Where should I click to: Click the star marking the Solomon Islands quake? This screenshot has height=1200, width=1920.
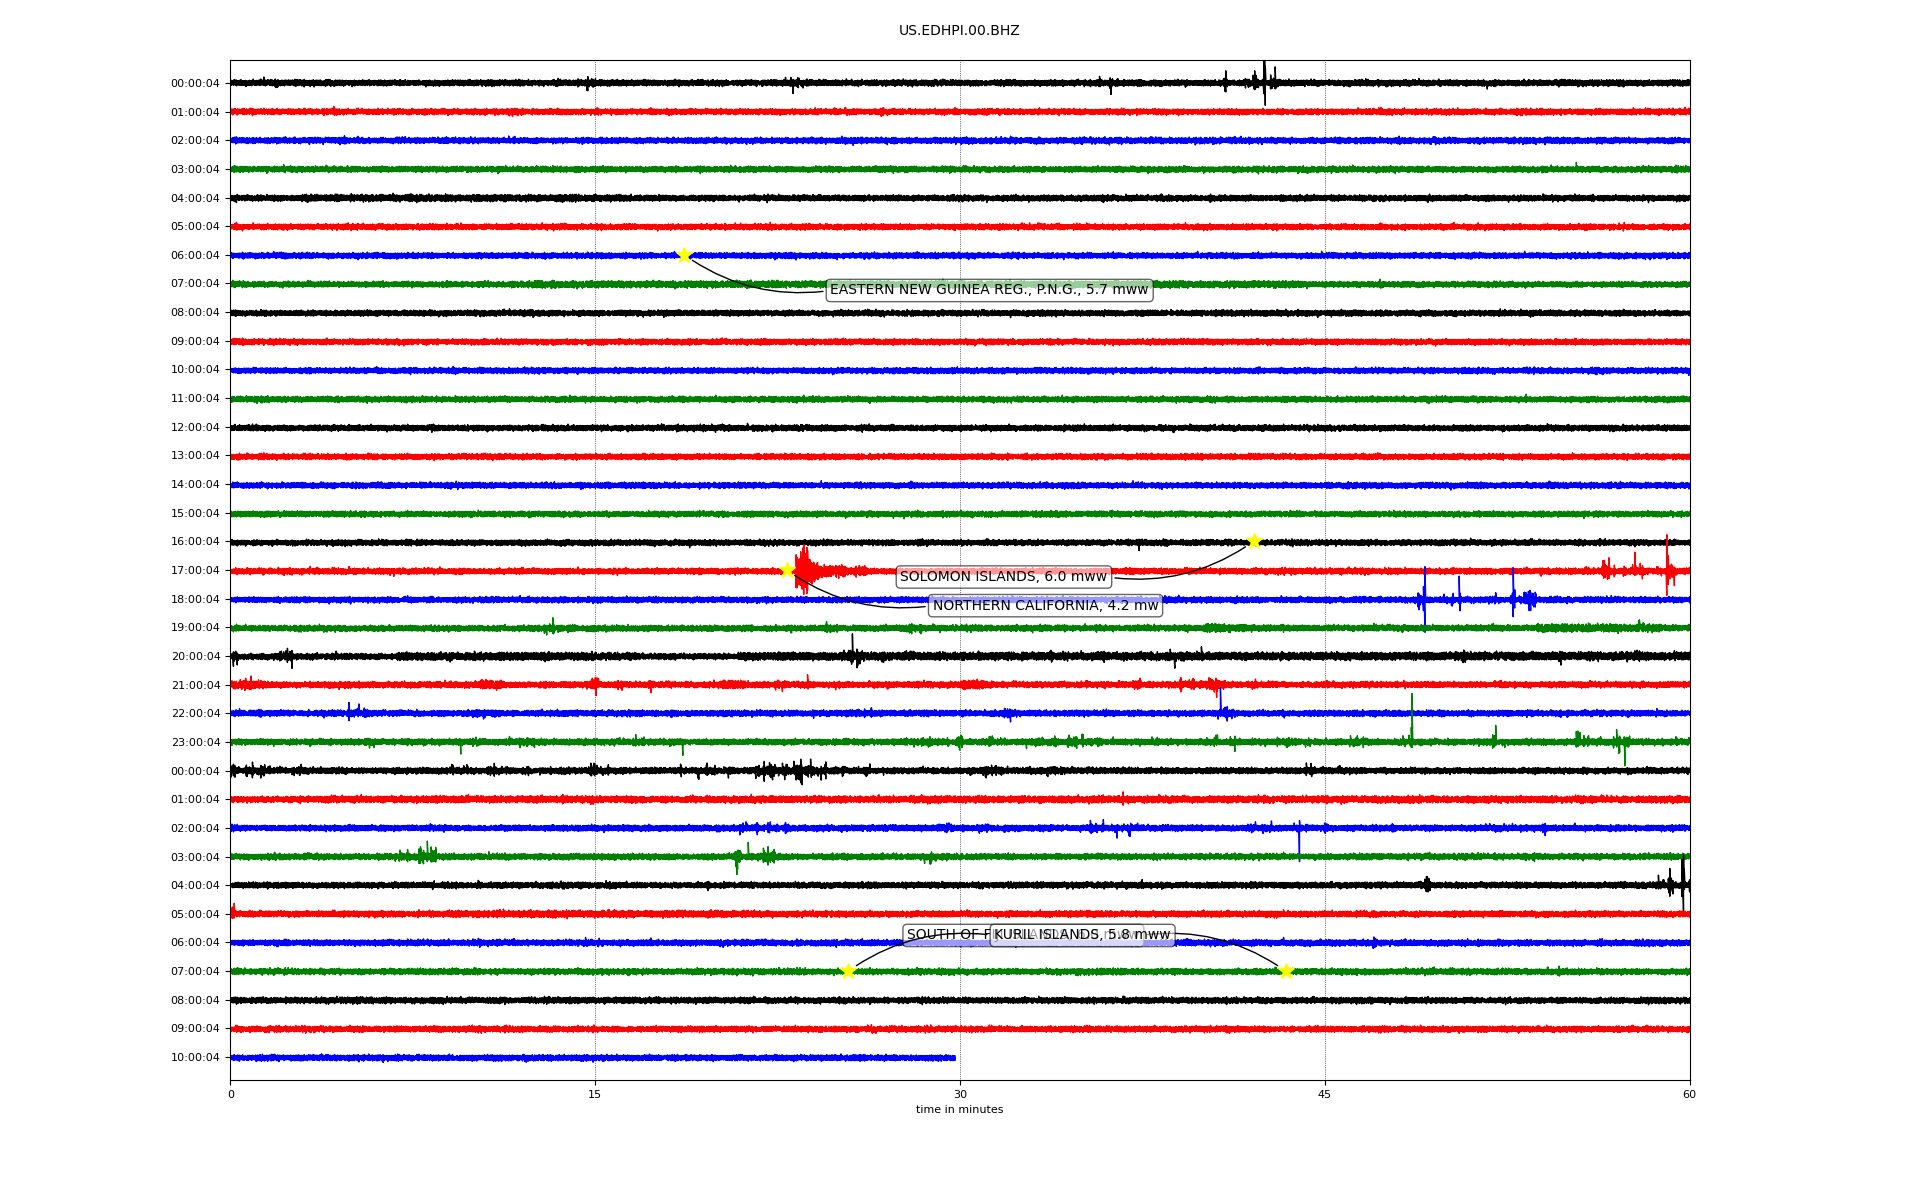click(1254, 541)
